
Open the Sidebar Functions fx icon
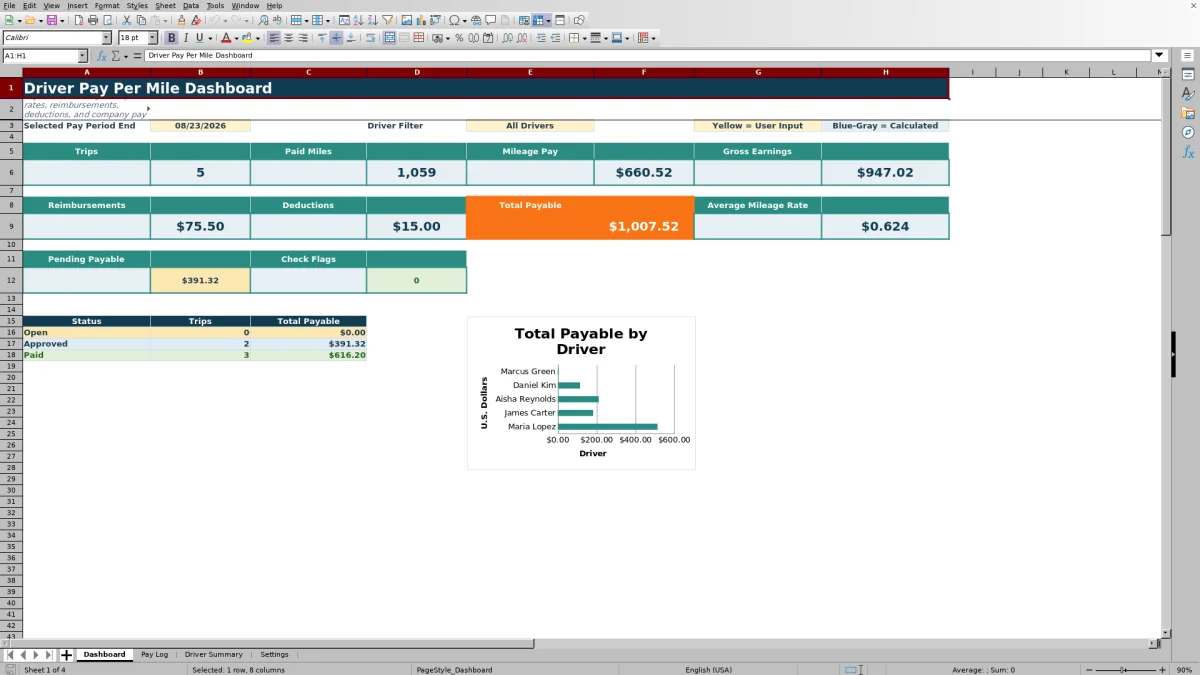point(1188,152)
